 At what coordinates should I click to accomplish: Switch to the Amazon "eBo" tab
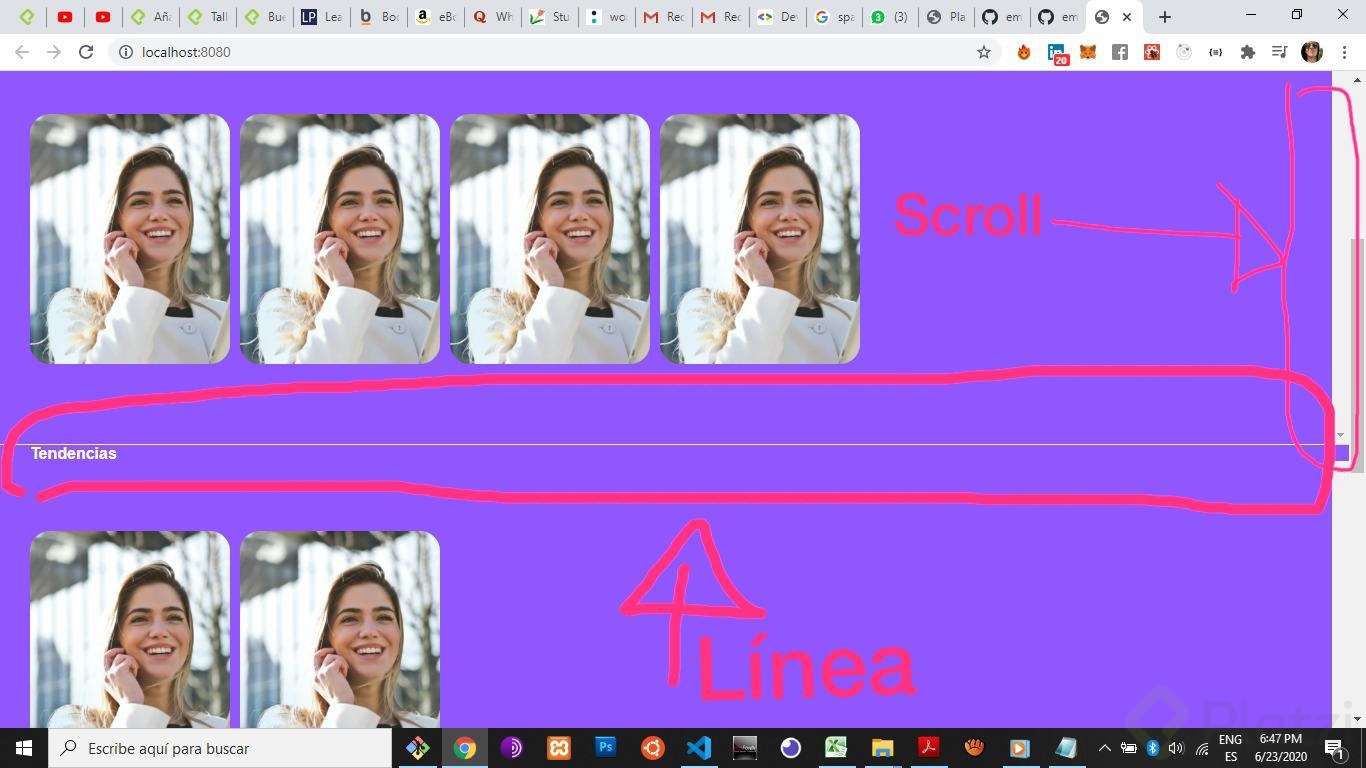435,17
